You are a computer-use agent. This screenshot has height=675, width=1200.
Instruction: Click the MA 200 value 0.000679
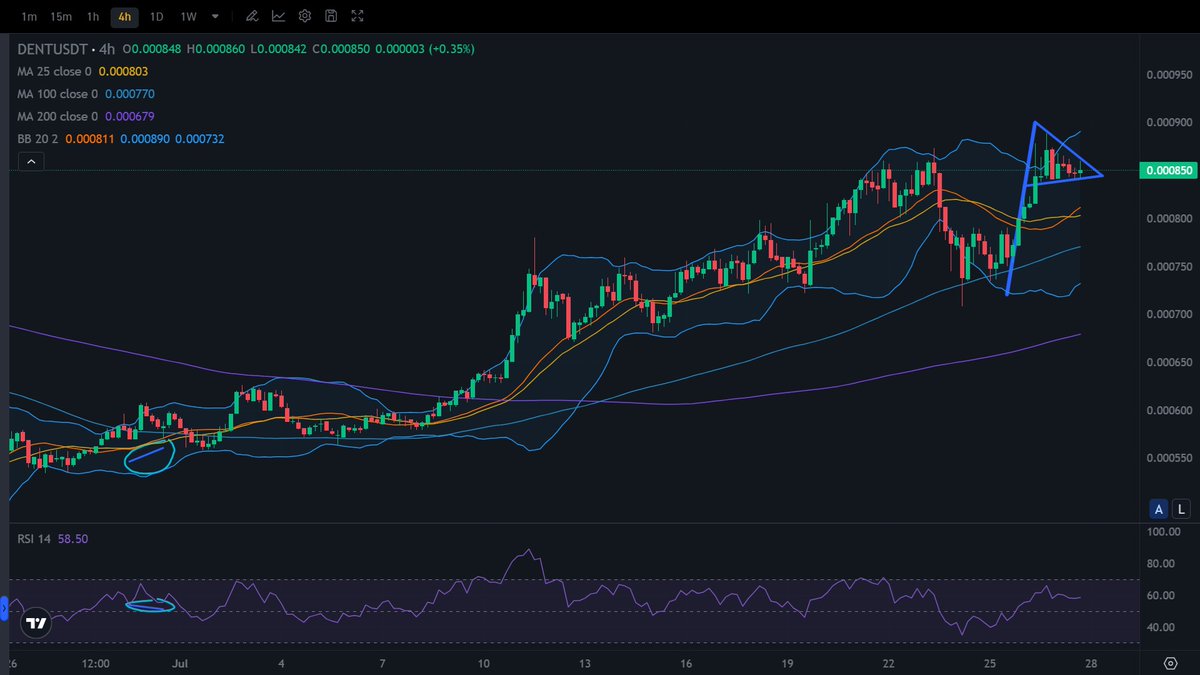click(x=130, y=116)
